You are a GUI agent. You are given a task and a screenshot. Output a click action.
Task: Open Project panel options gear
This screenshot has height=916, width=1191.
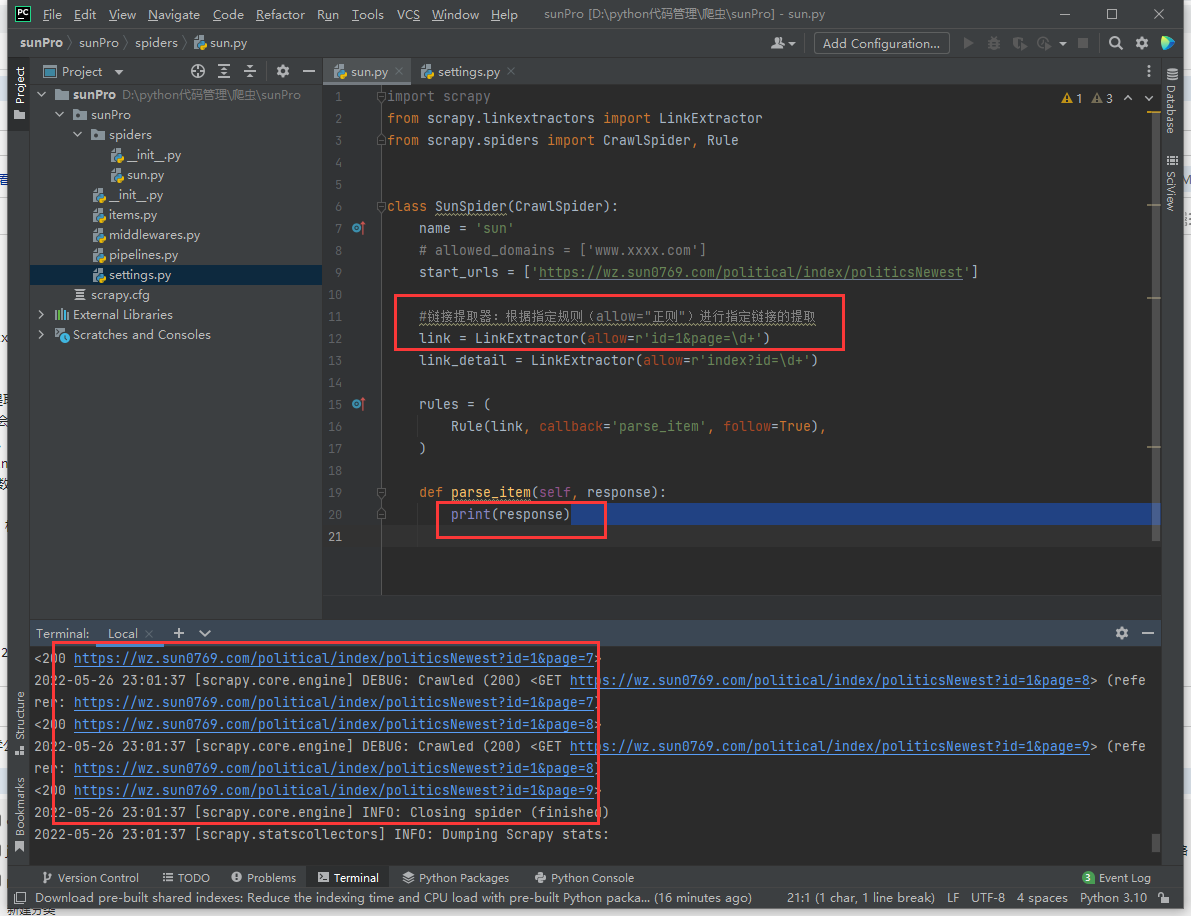point(283,71)
